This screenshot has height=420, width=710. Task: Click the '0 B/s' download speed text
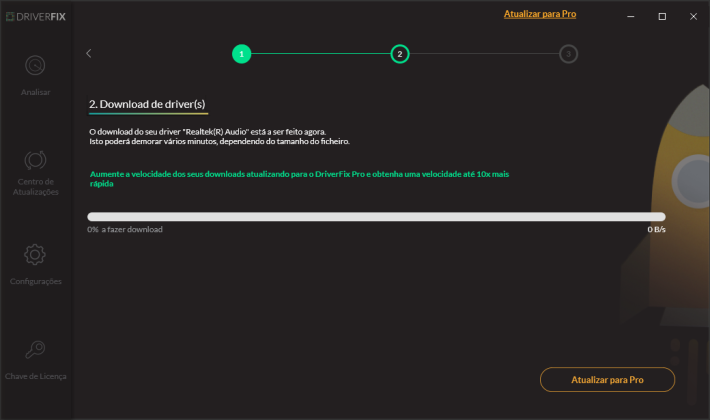tap(656, 229)
